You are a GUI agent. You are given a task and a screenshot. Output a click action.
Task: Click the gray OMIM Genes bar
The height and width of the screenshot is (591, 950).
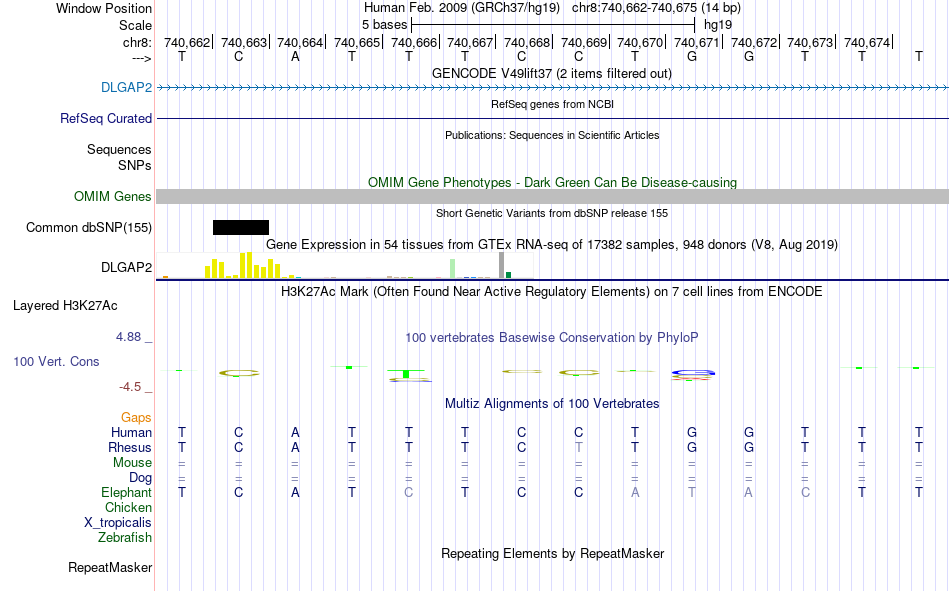pos(553,196)
